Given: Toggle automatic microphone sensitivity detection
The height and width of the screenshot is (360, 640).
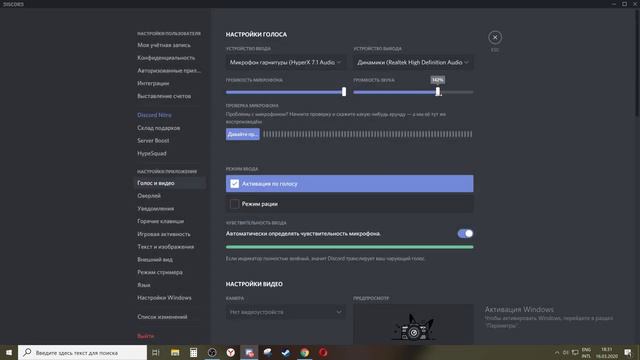Looking at the screenshot, I should point(465,233).
